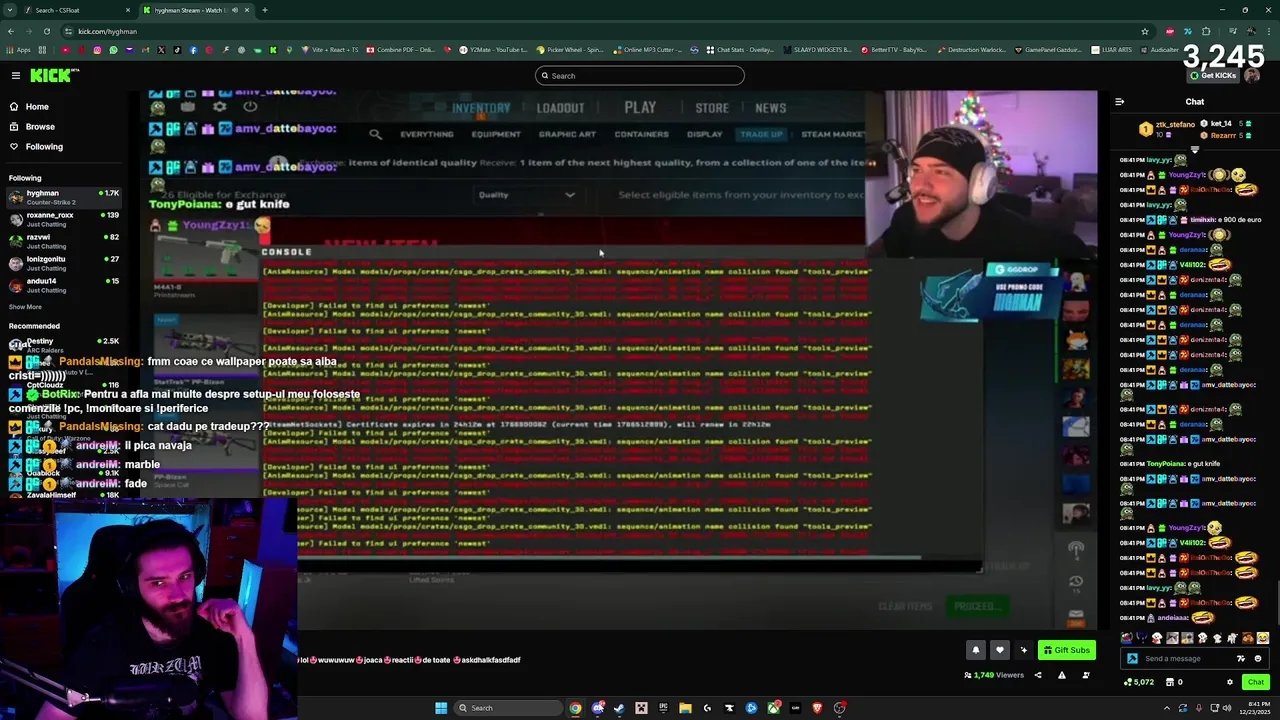Screen dimensions: 1280x720
Task: Click the icon right of report triangle
Action: [1086, 675]
